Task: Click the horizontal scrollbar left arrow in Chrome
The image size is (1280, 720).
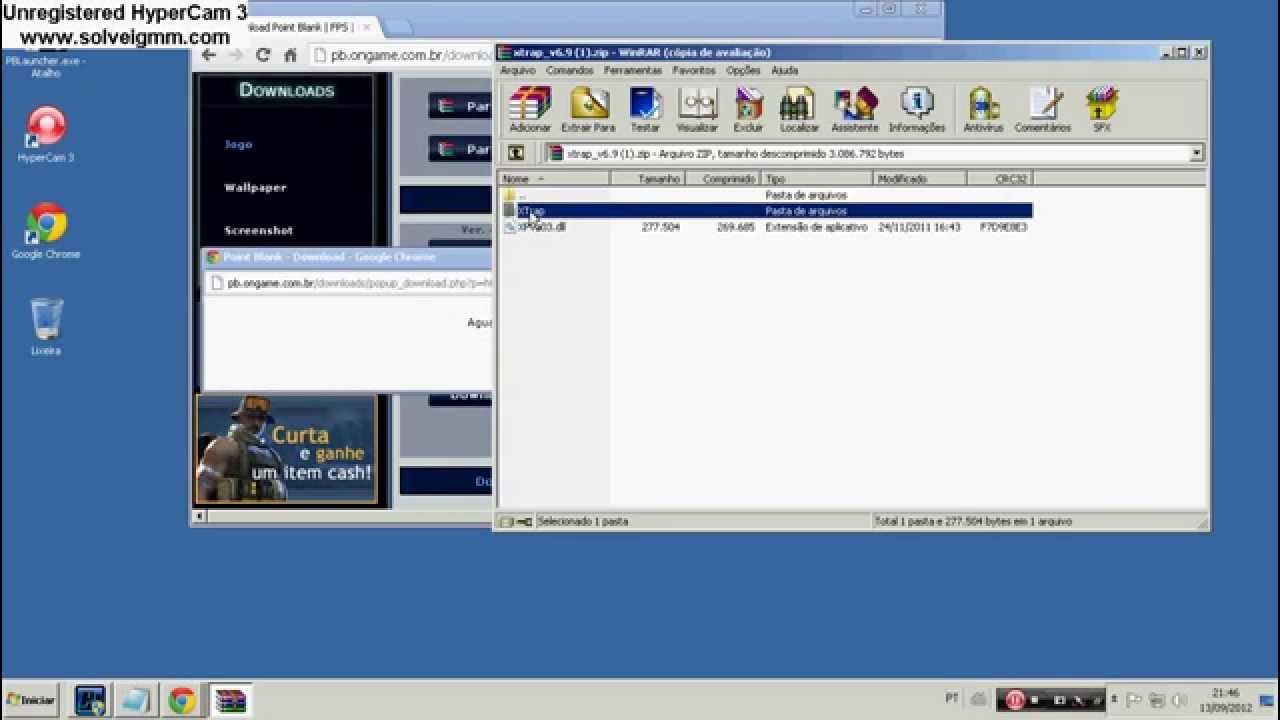Action: tap(199, 517)
